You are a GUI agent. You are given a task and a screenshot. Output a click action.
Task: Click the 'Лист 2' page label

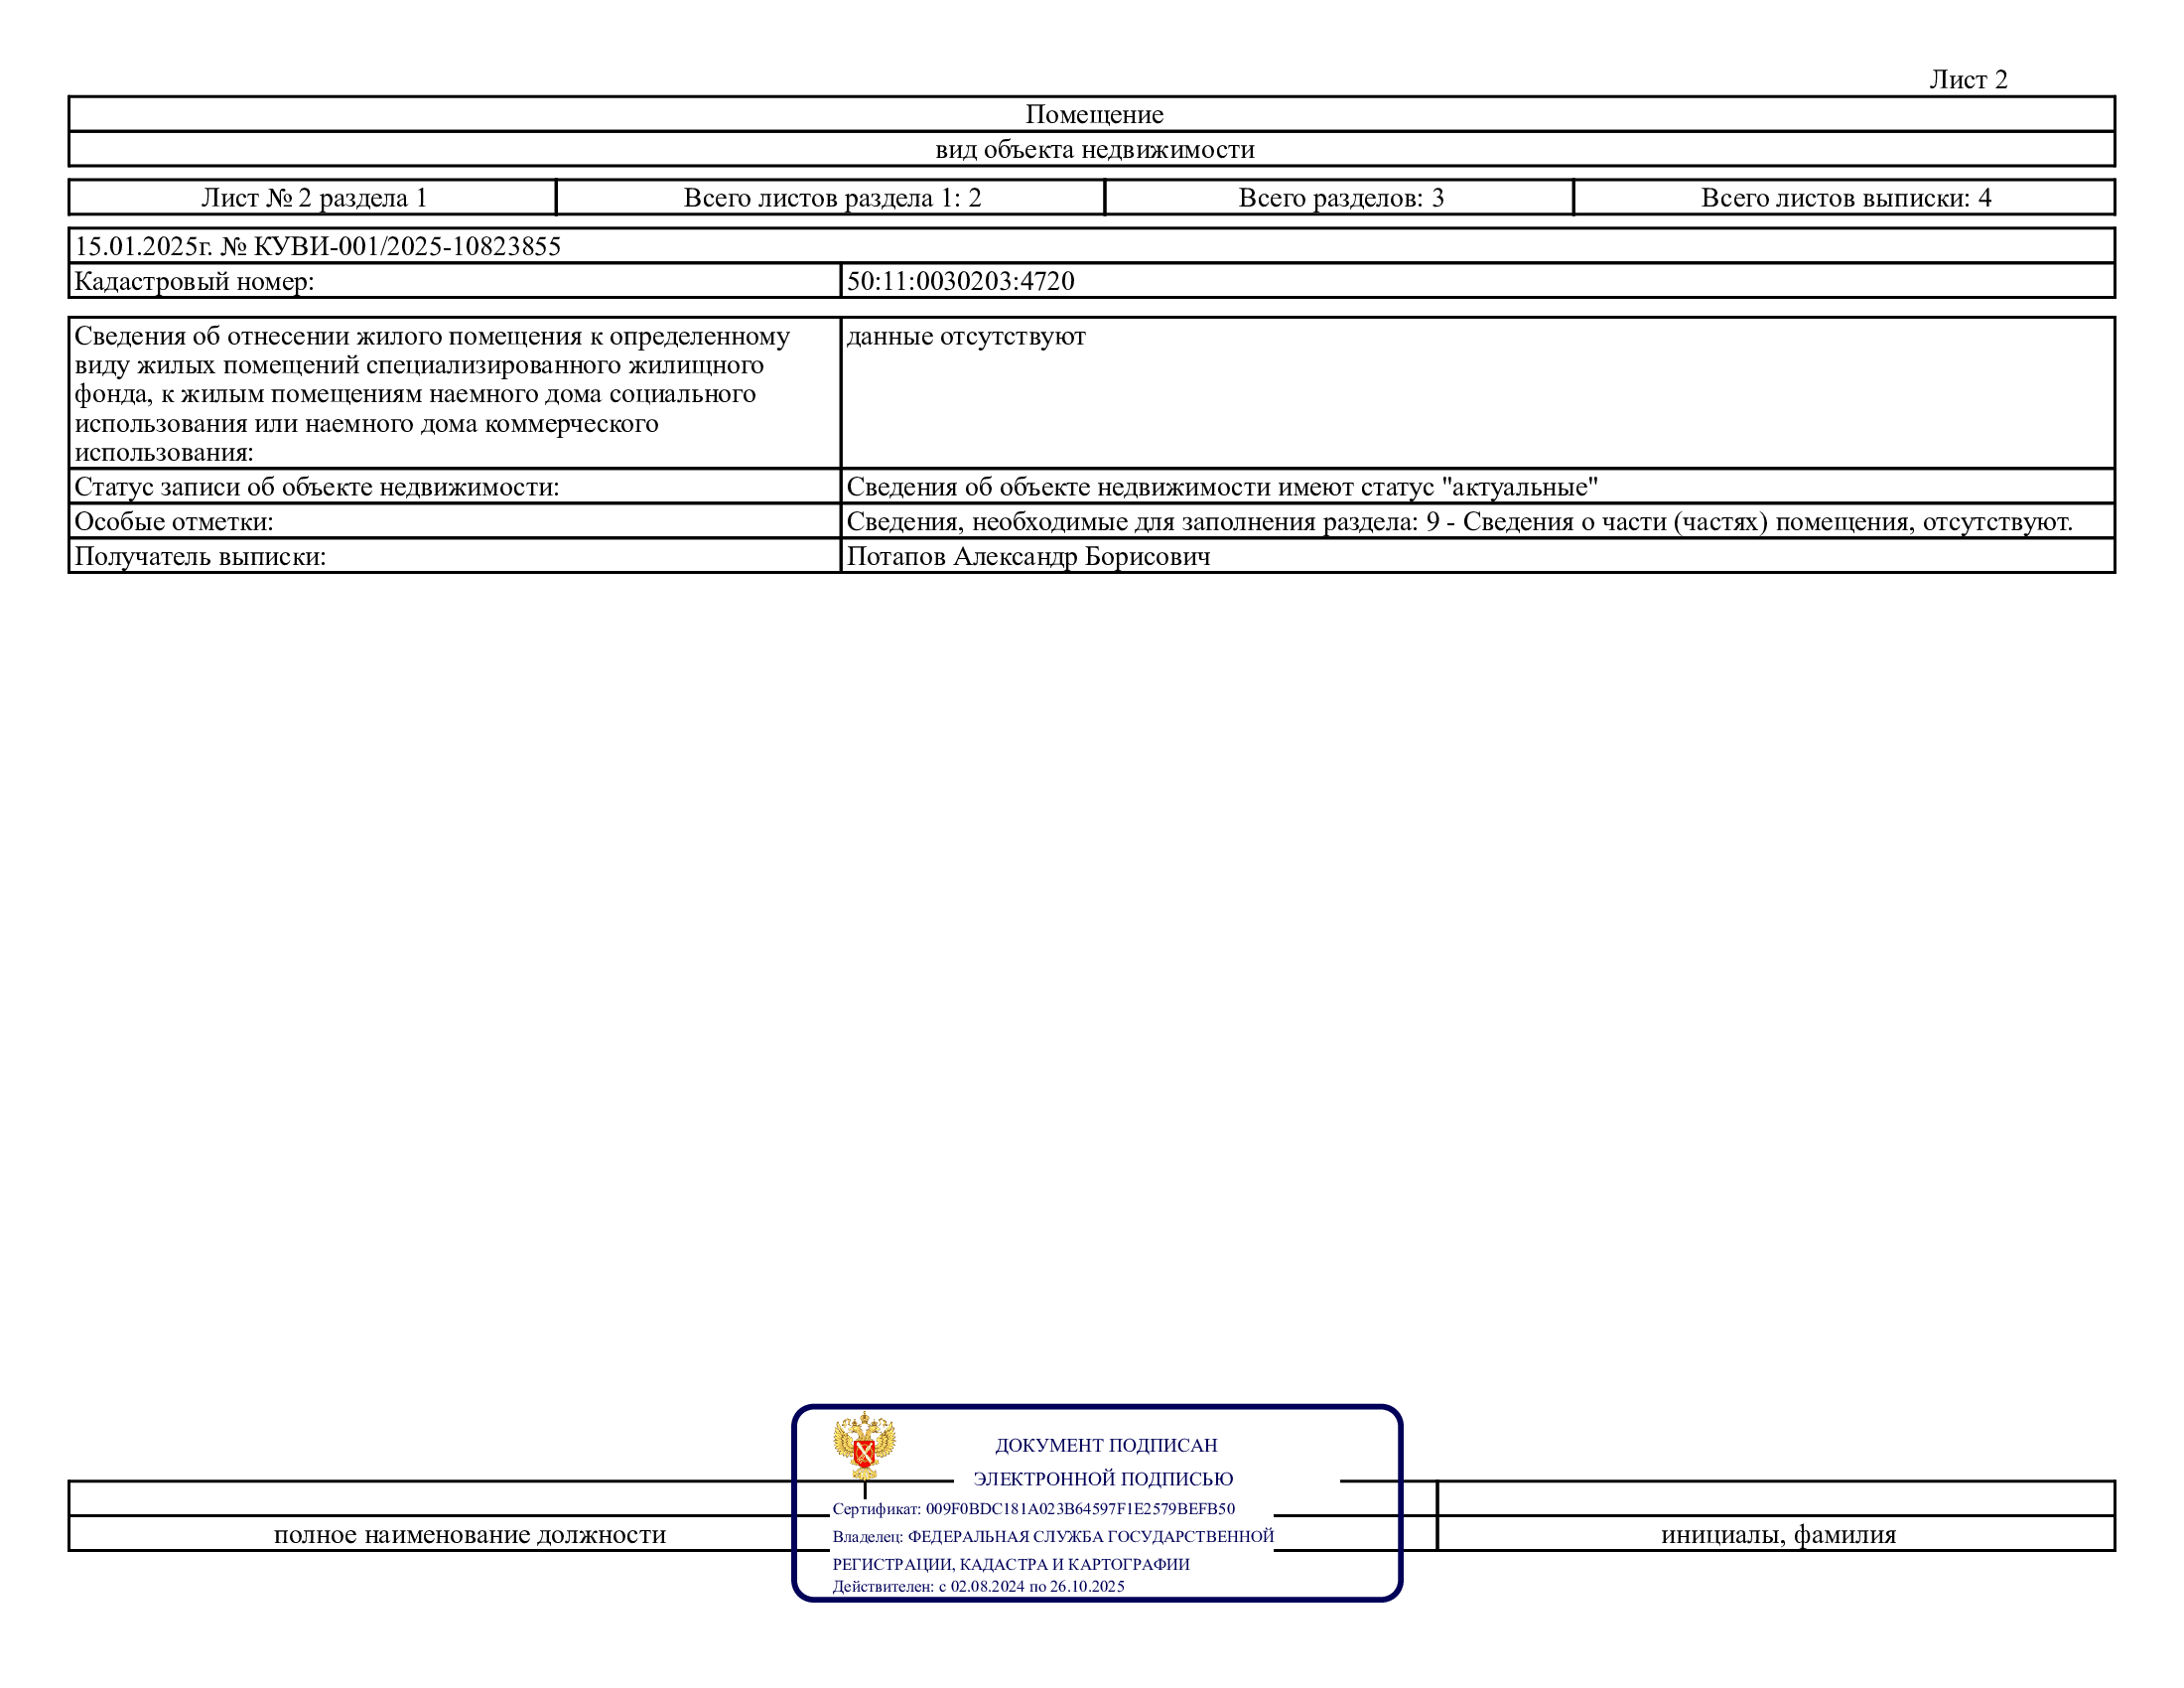coord(1967,80)
